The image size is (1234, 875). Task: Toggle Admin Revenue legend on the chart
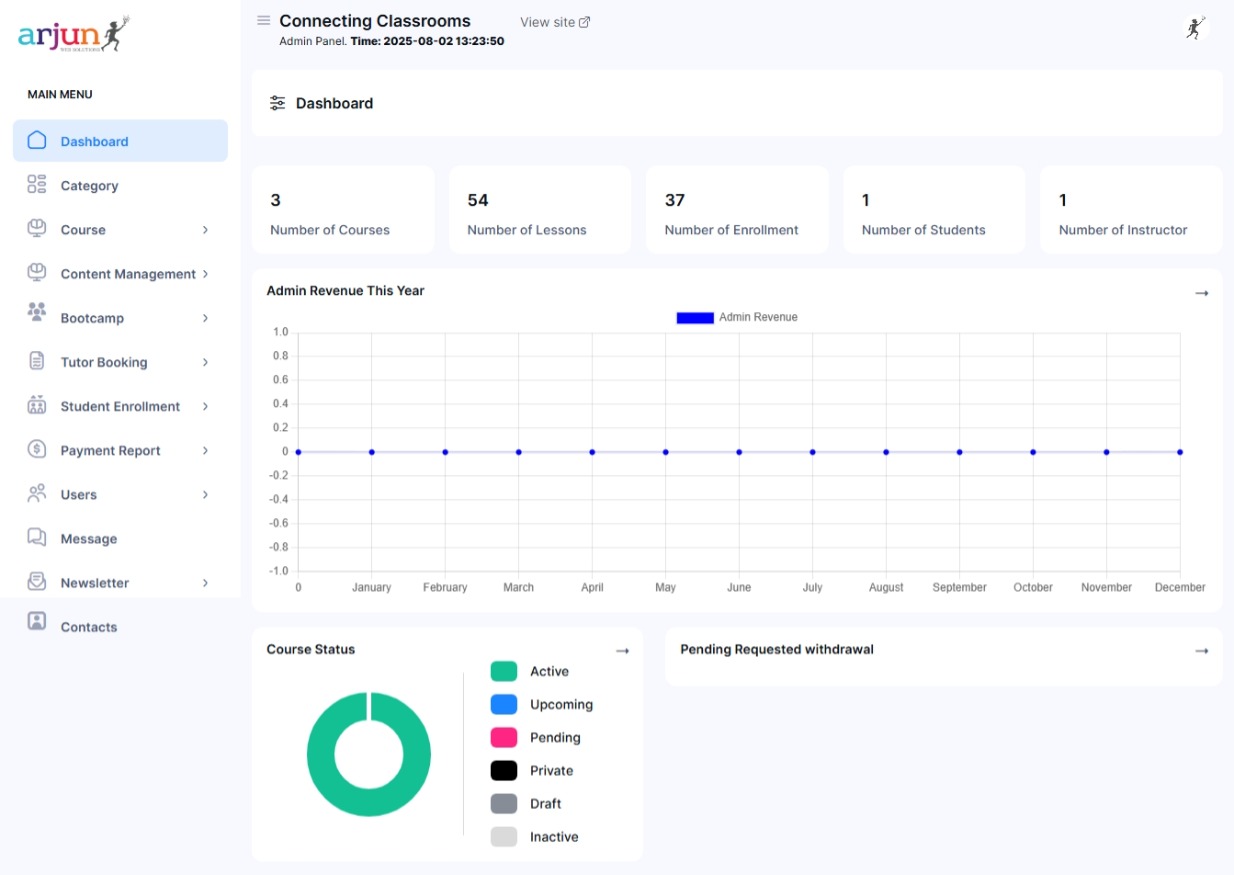(x=737, y=318)
